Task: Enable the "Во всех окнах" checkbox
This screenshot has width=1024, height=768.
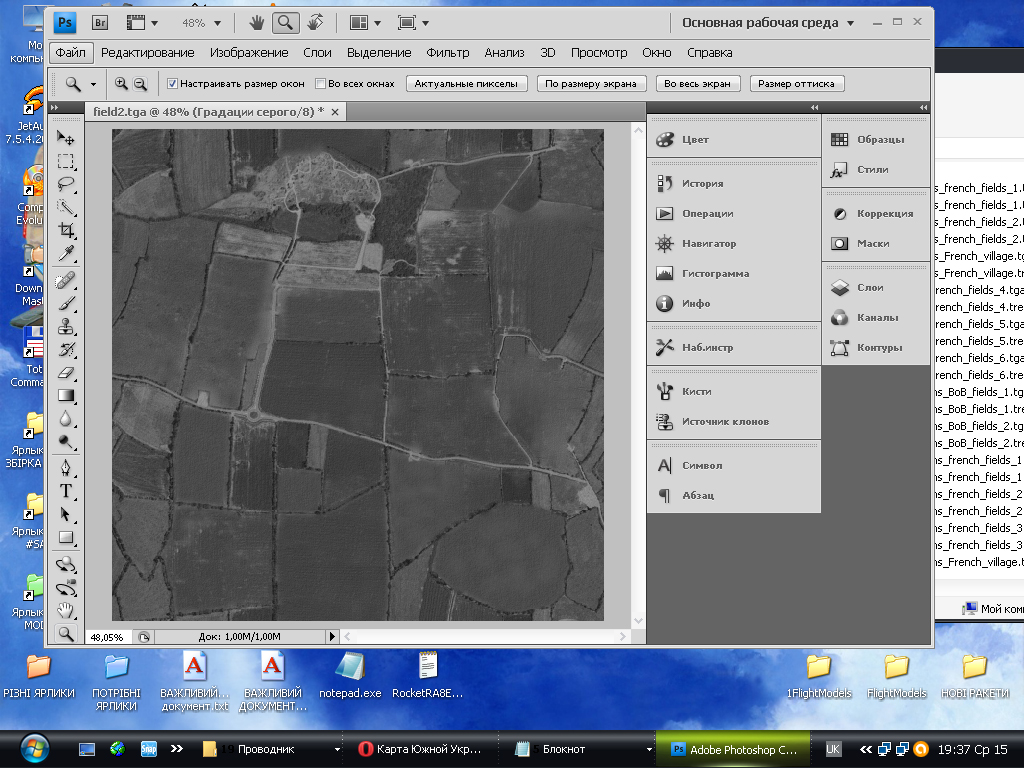Action: pyautogui.click(x=321, y=84)
